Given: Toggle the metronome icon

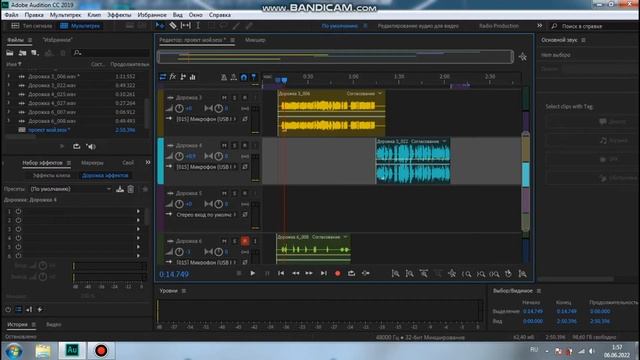Looking at the screenshot, I should point(224,77).
